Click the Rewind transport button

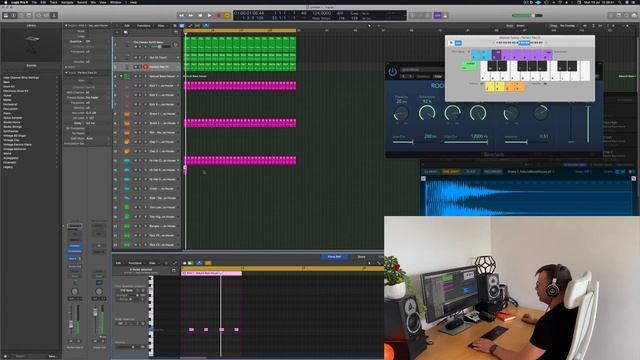pyautogui.click(x=181, y=16)
